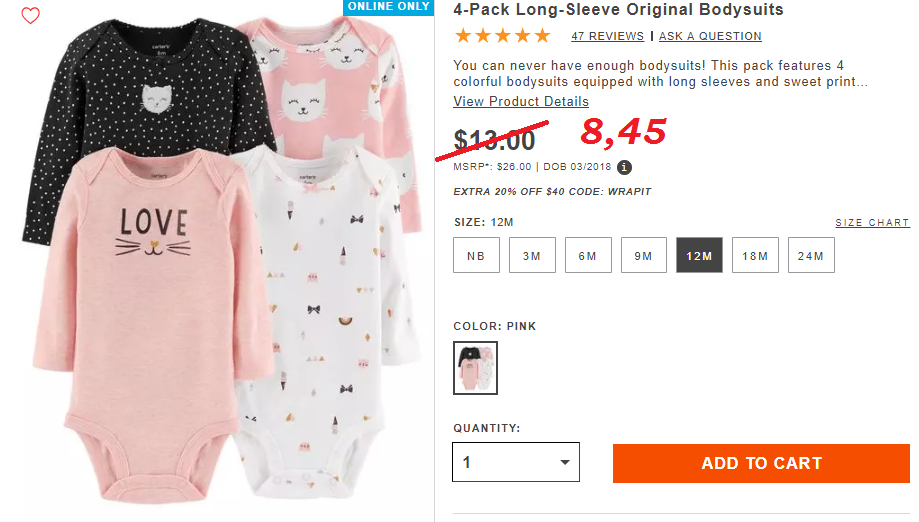This screenshot has height=522, width=919.
Task: Expand View Product Details
Action: click(x=521, y=101)
